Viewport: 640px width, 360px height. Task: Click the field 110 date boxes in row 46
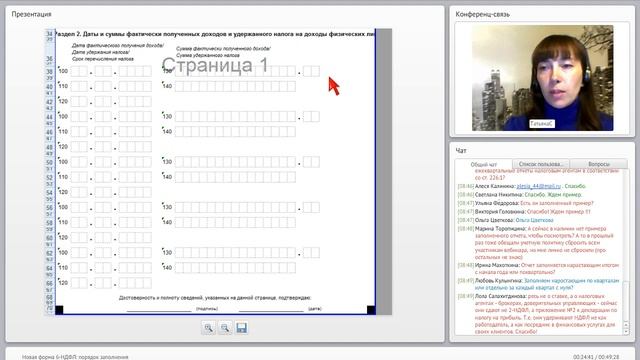(111, 131)
